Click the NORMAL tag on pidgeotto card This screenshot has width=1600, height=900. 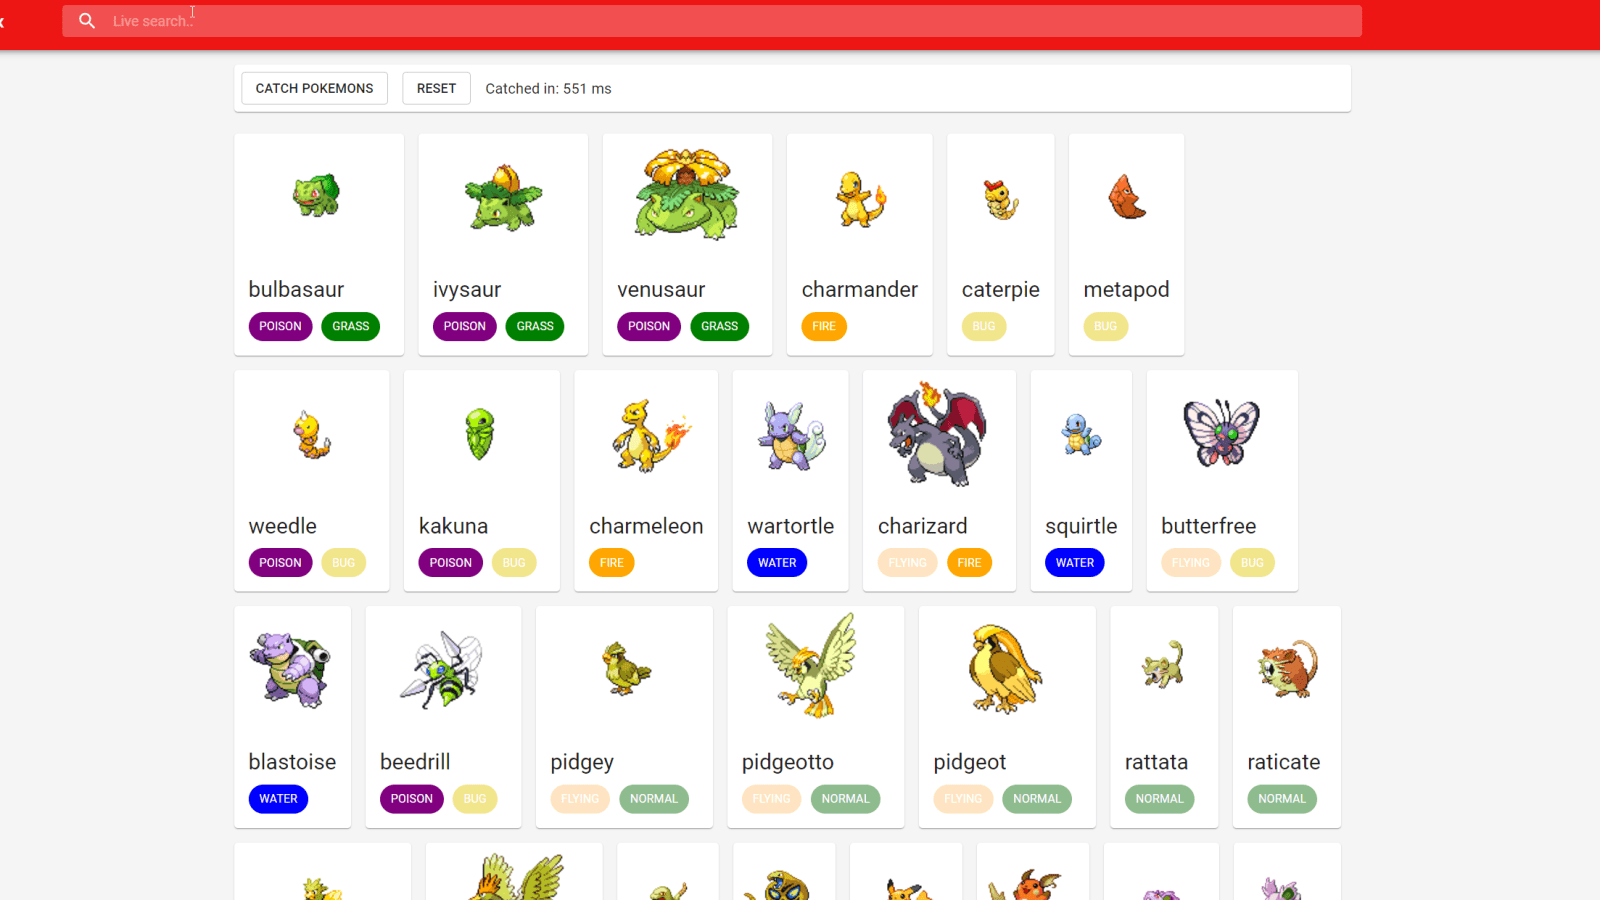846,799
